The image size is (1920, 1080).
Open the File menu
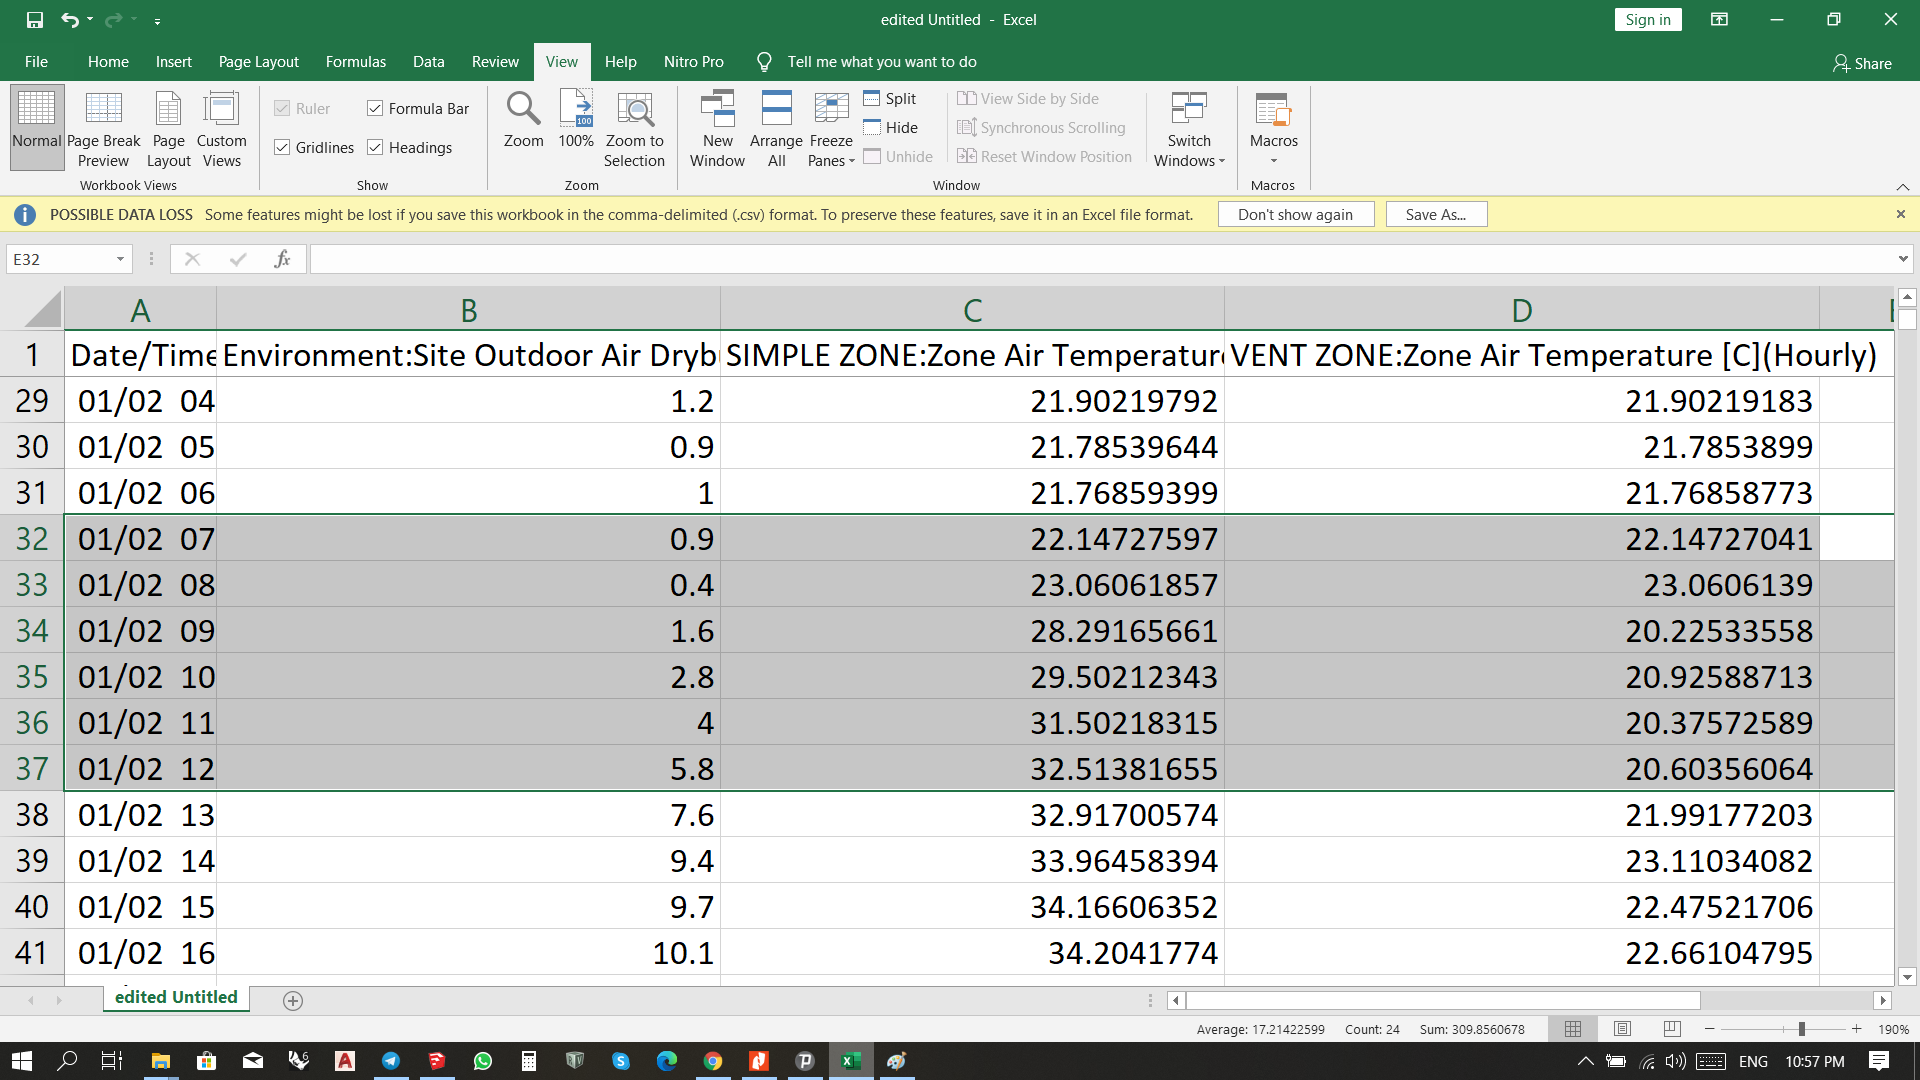point(36,62)
